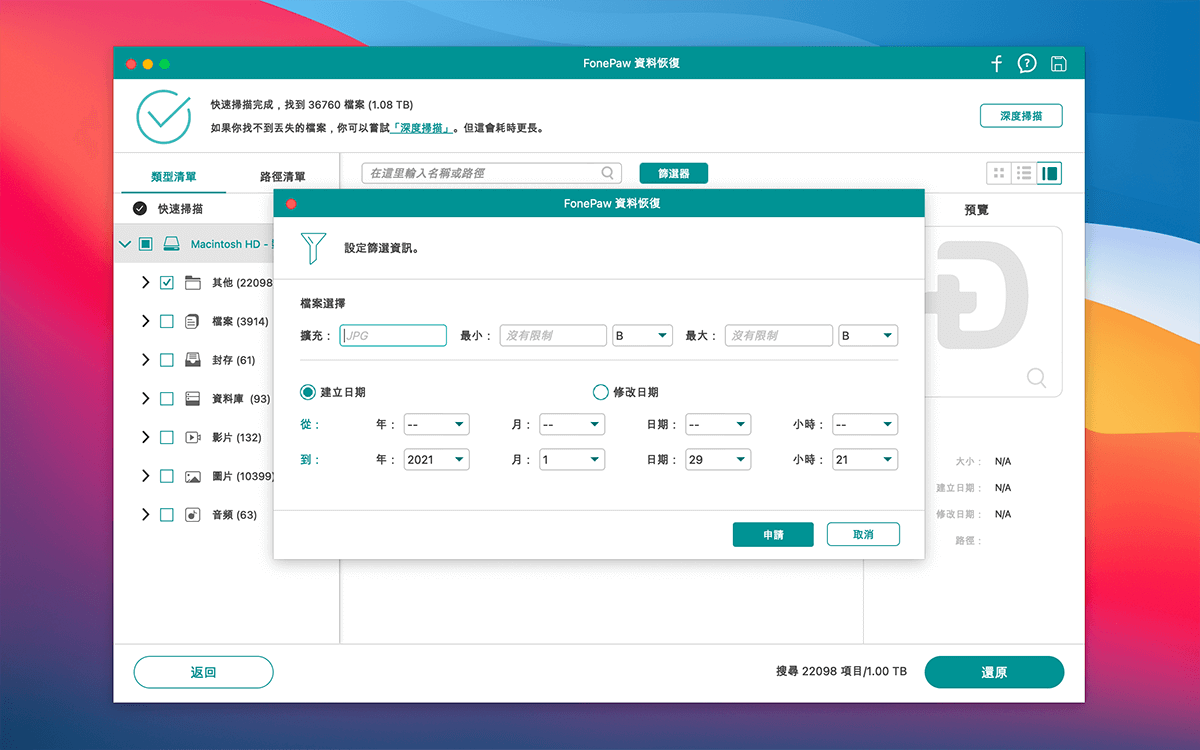Select the 修改日期 radio button

(600, 392)
